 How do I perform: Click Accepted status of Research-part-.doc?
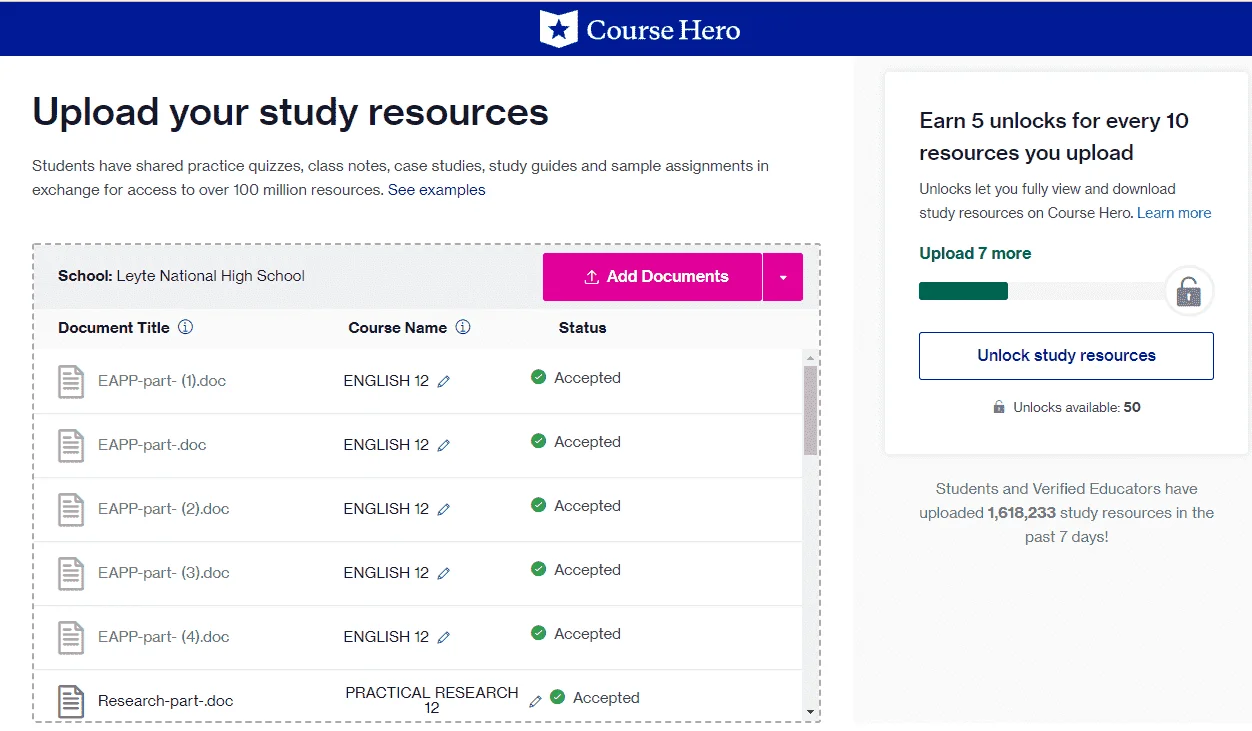click(x=606, y=698)
